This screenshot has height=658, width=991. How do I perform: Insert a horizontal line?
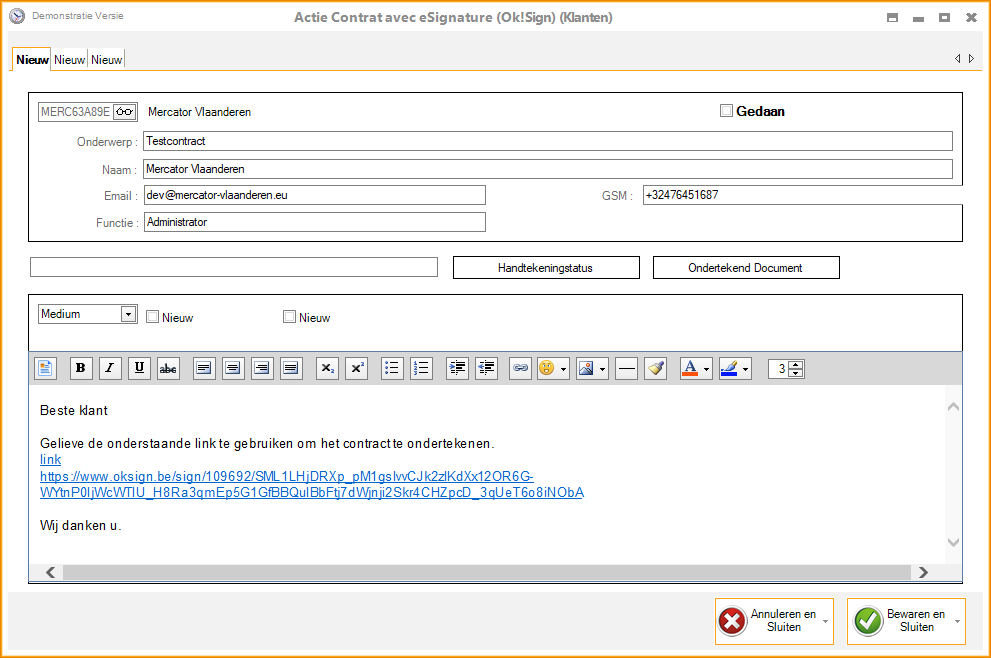pyautogui.click(x=627, y=368)
